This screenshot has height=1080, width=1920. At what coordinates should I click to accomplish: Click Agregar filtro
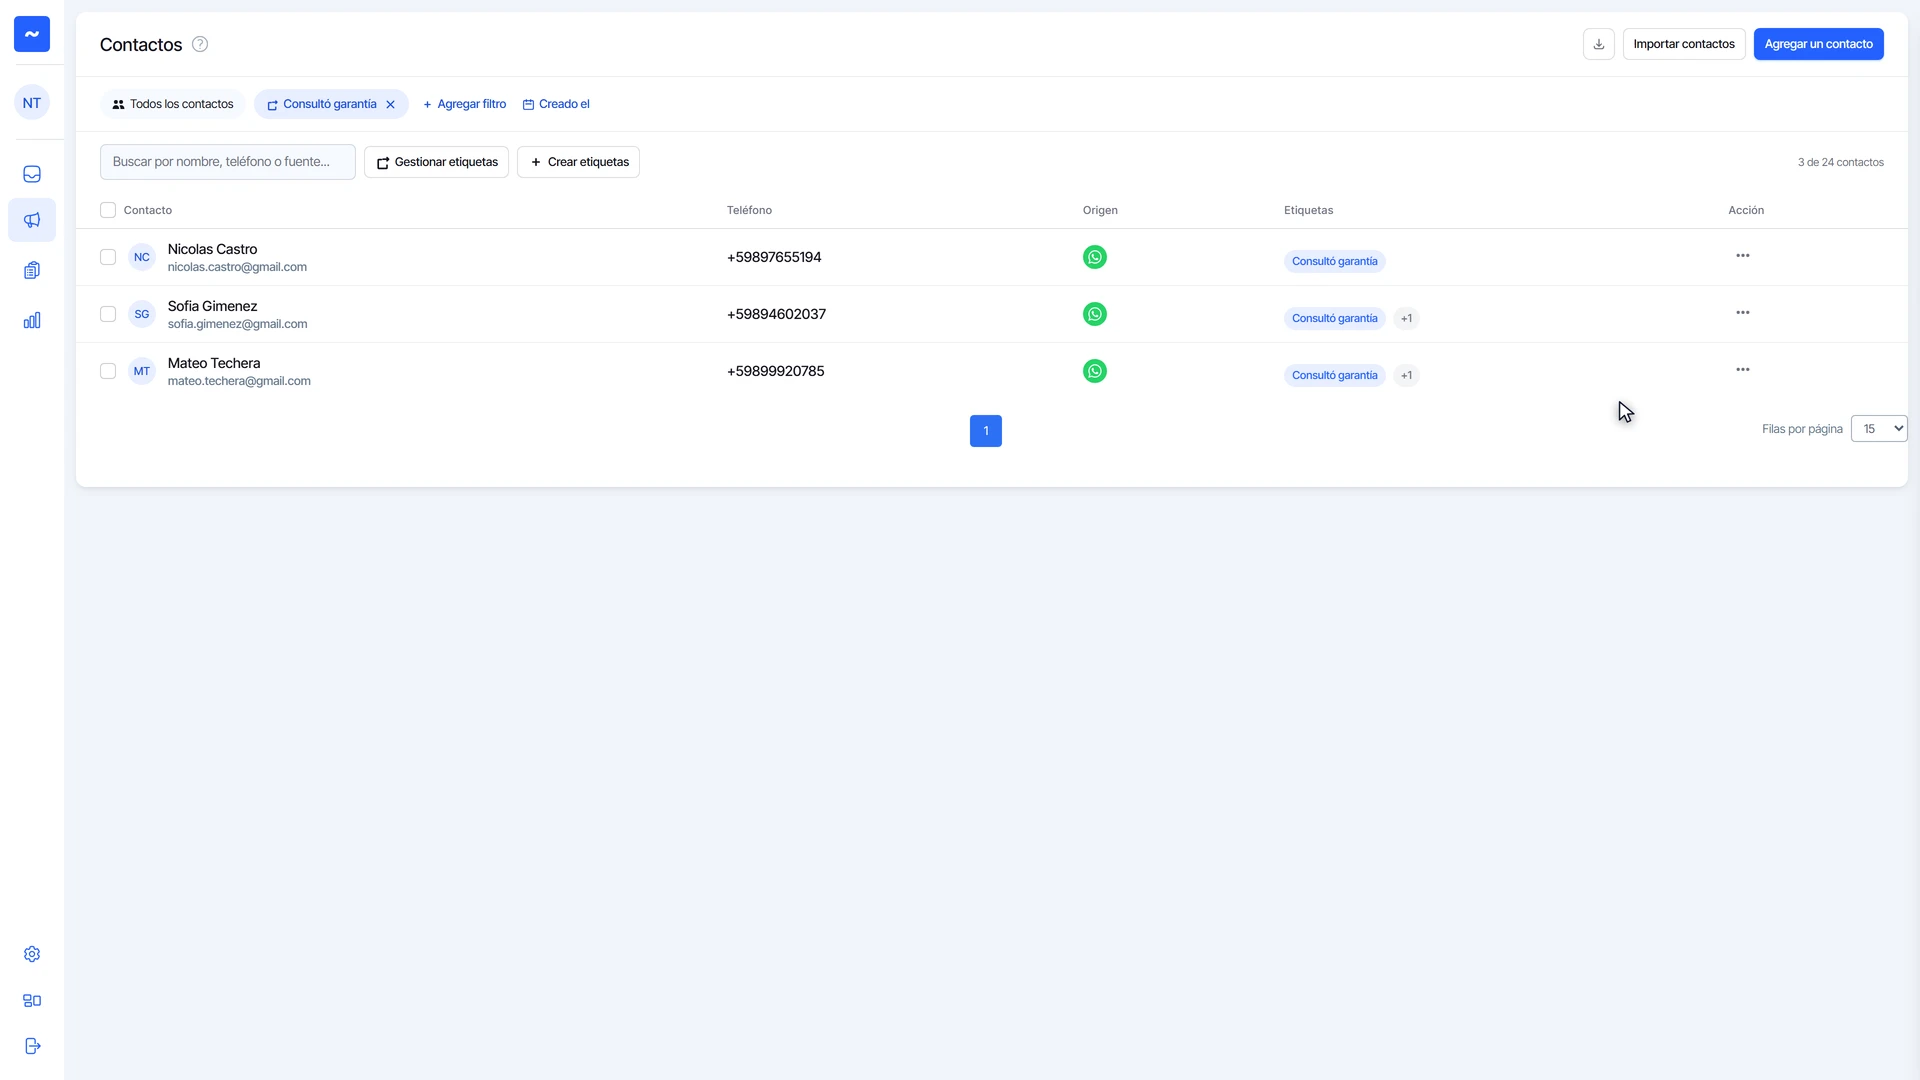464,104
